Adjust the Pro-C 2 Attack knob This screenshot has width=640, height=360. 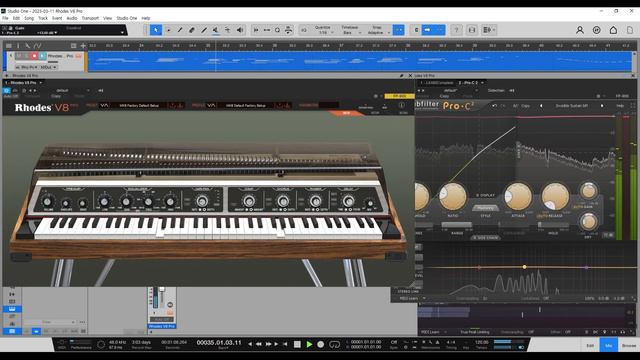518,196
